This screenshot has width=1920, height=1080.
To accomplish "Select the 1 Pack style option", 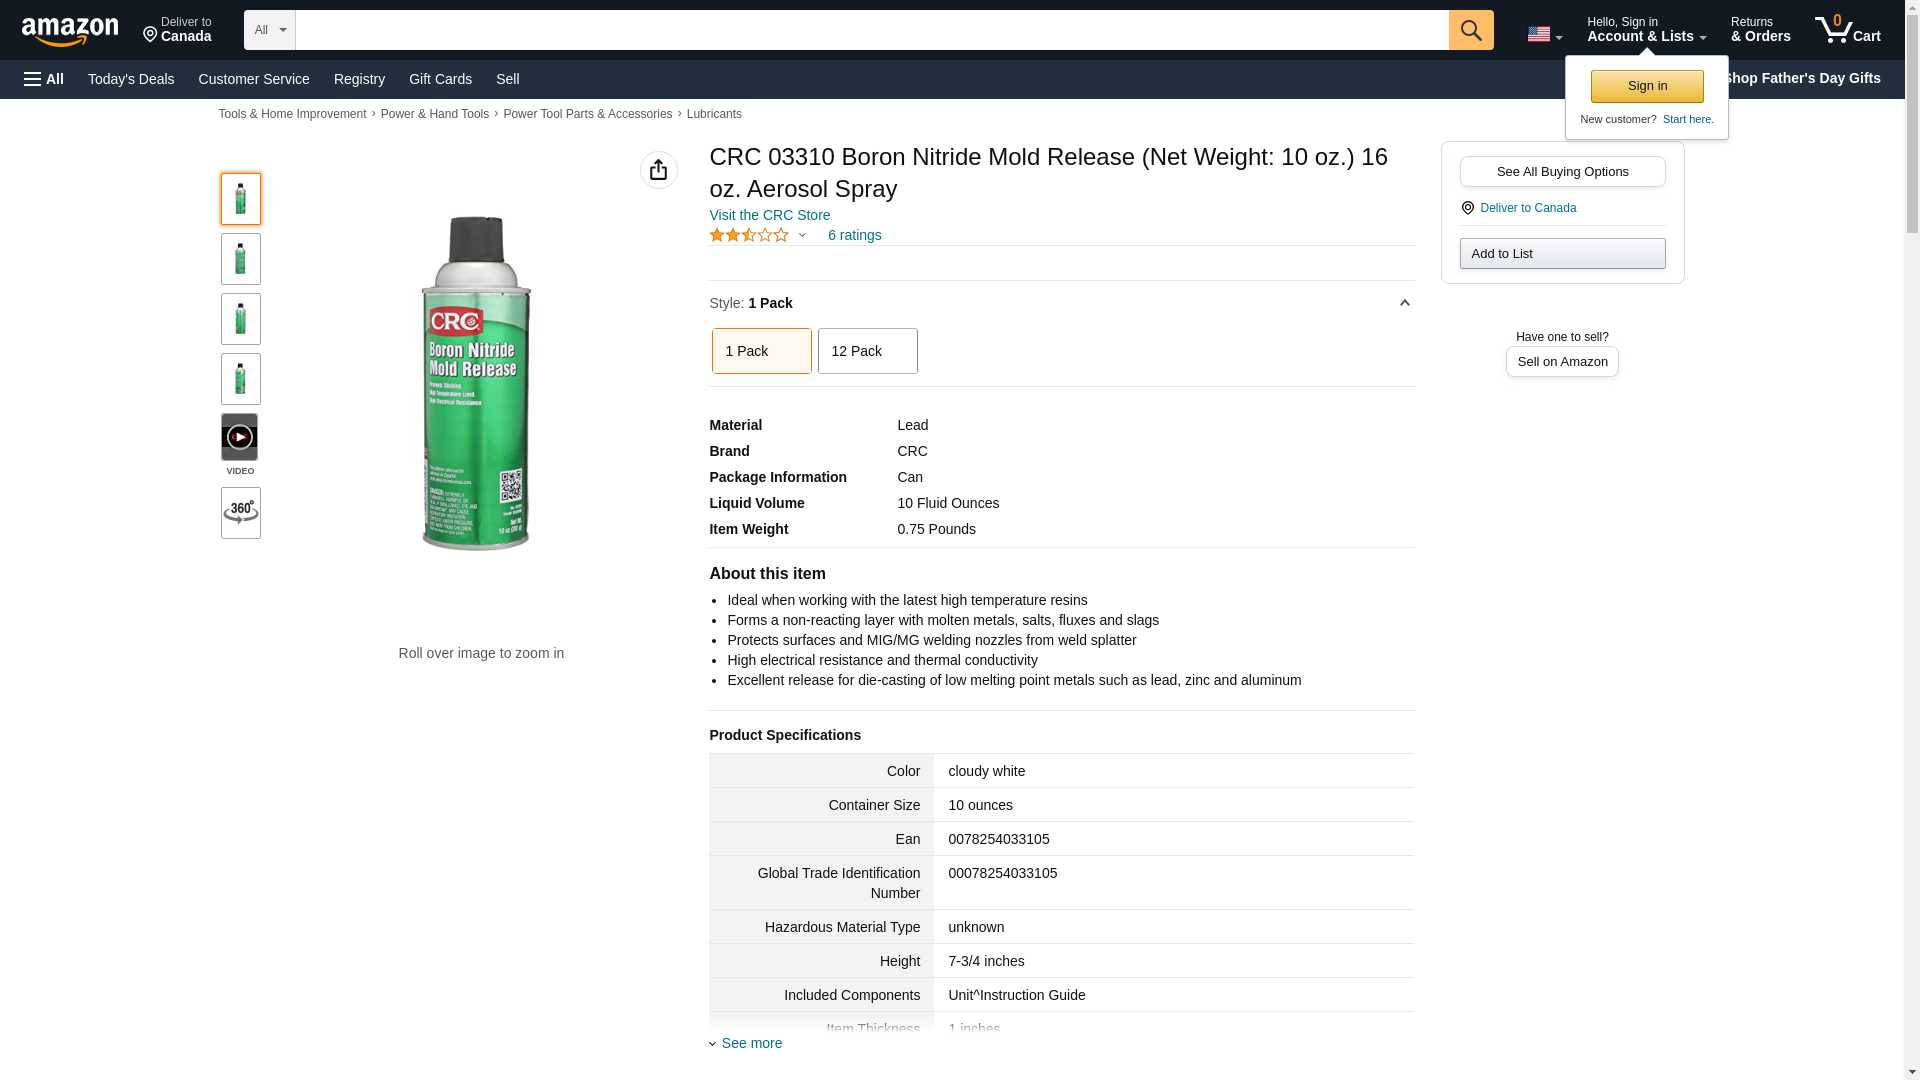I will (761, 351).
